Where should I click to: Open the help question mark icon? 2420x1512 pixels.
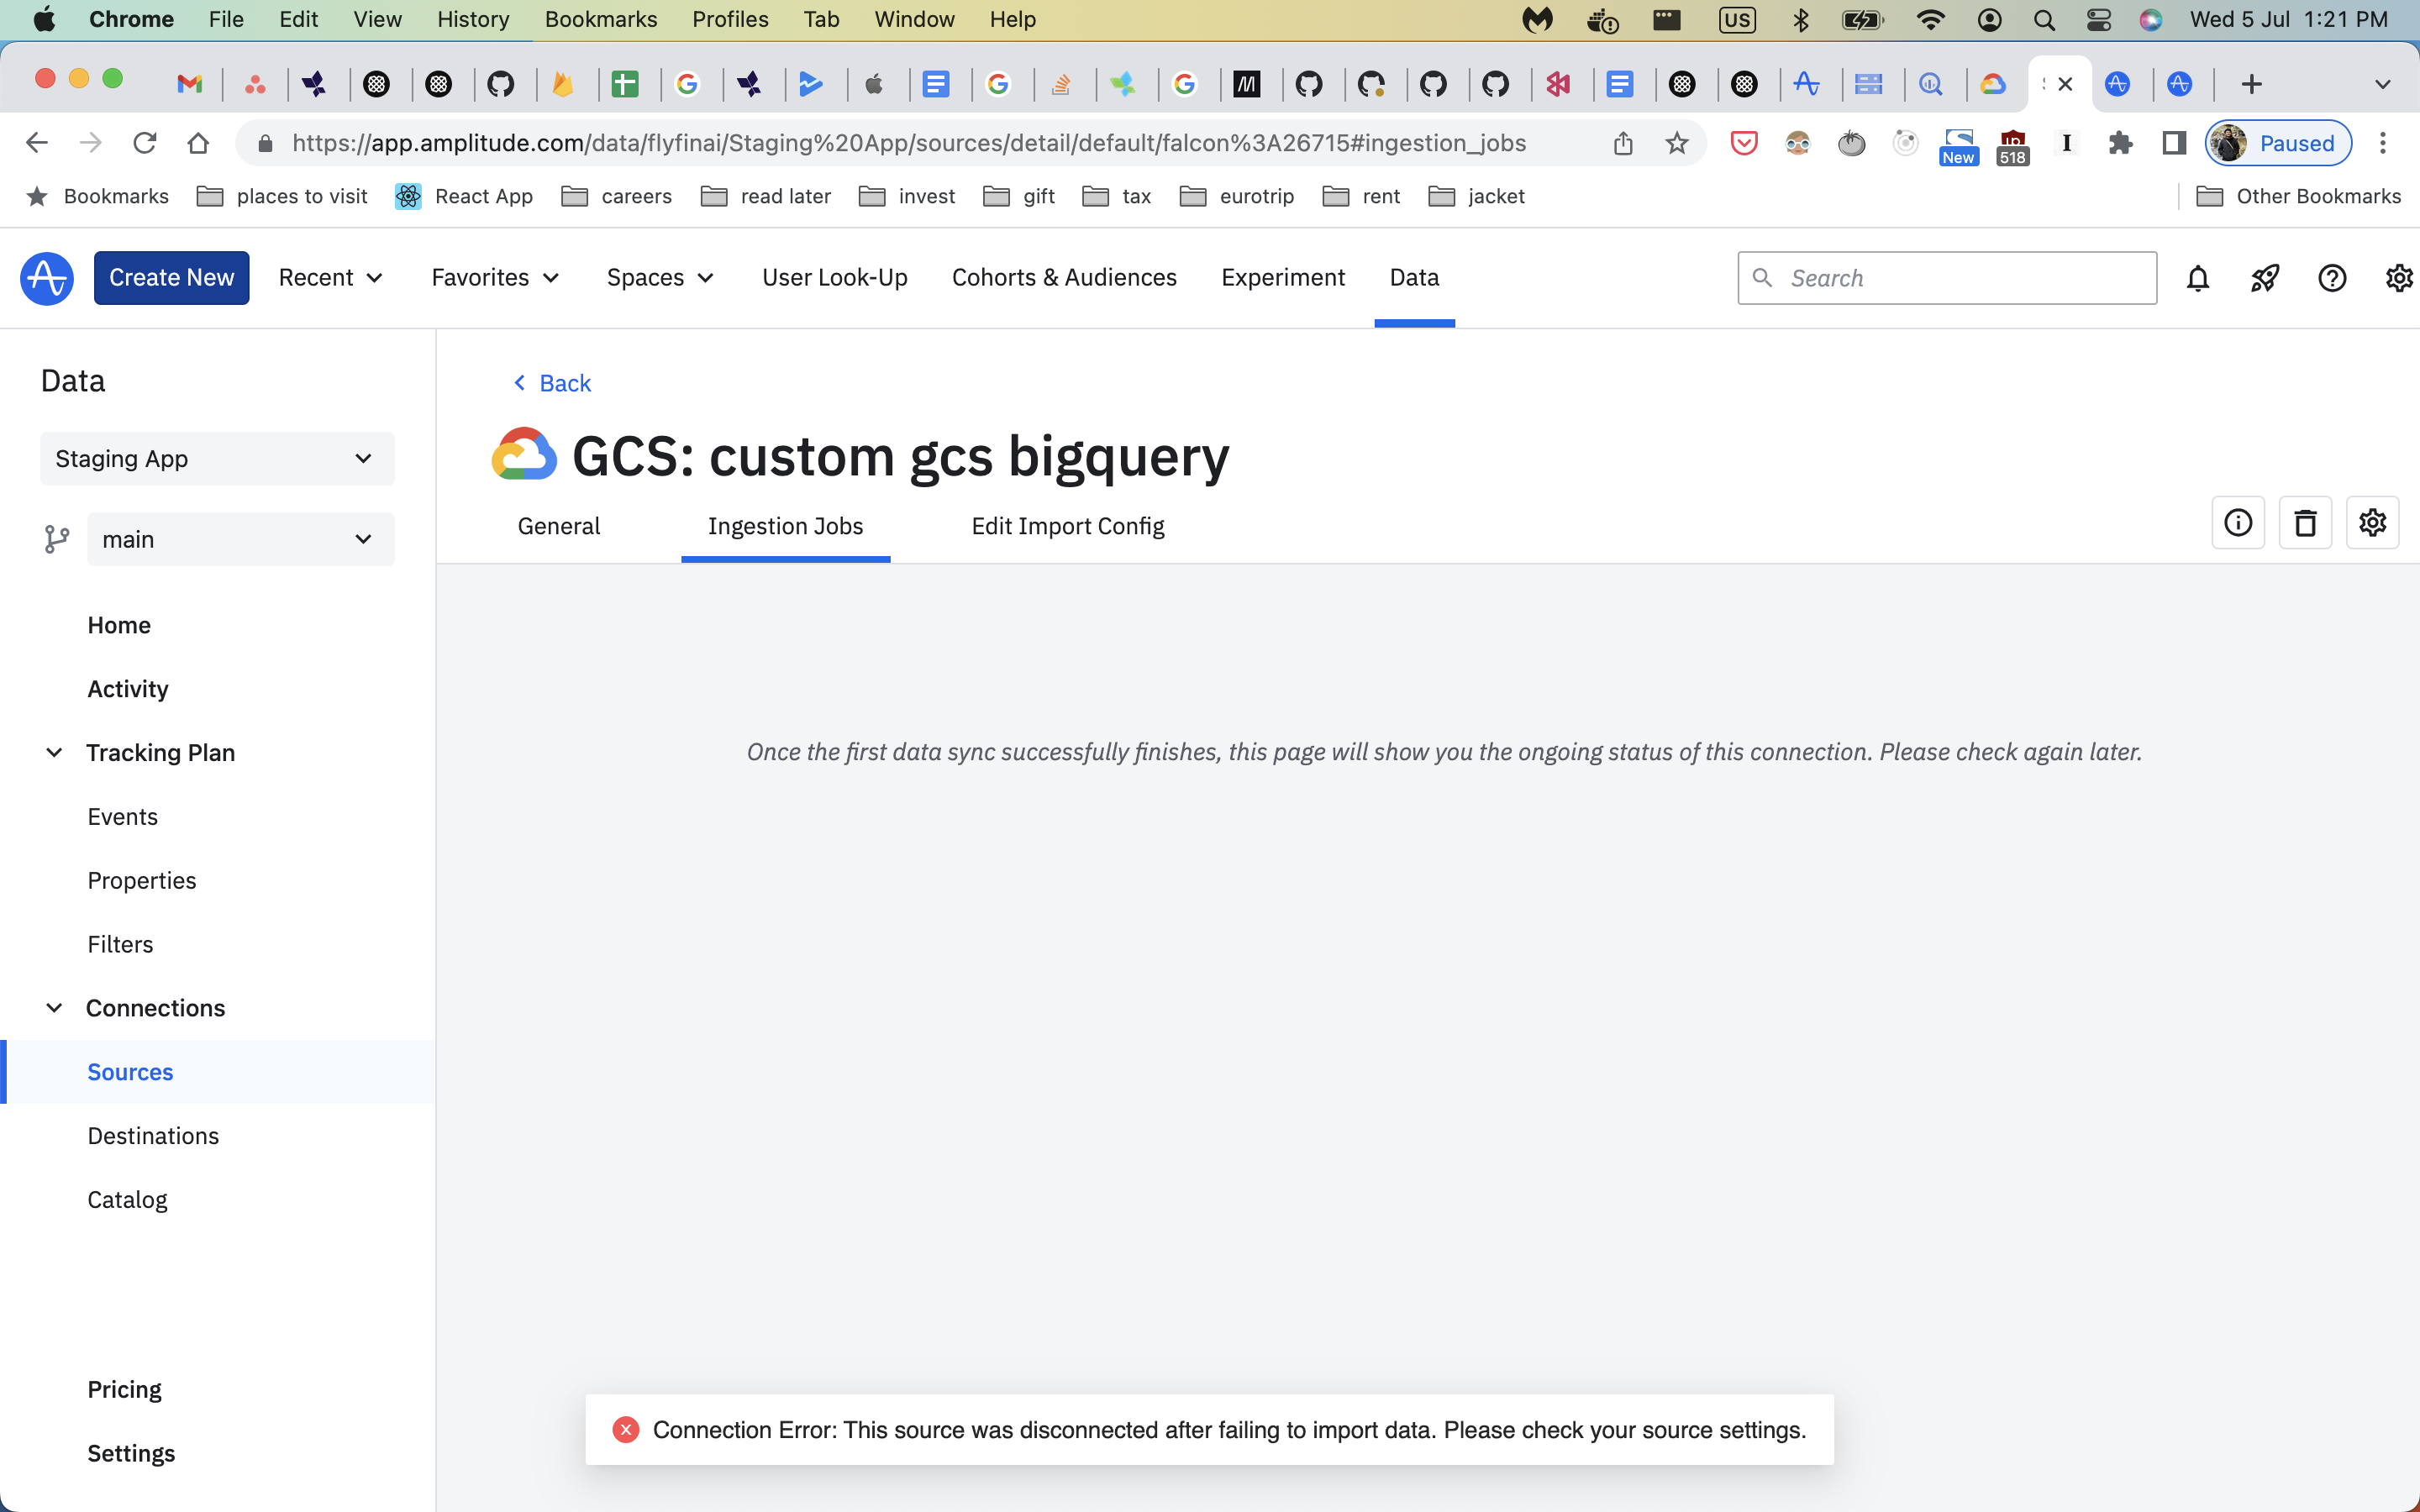click(2331, 278)
